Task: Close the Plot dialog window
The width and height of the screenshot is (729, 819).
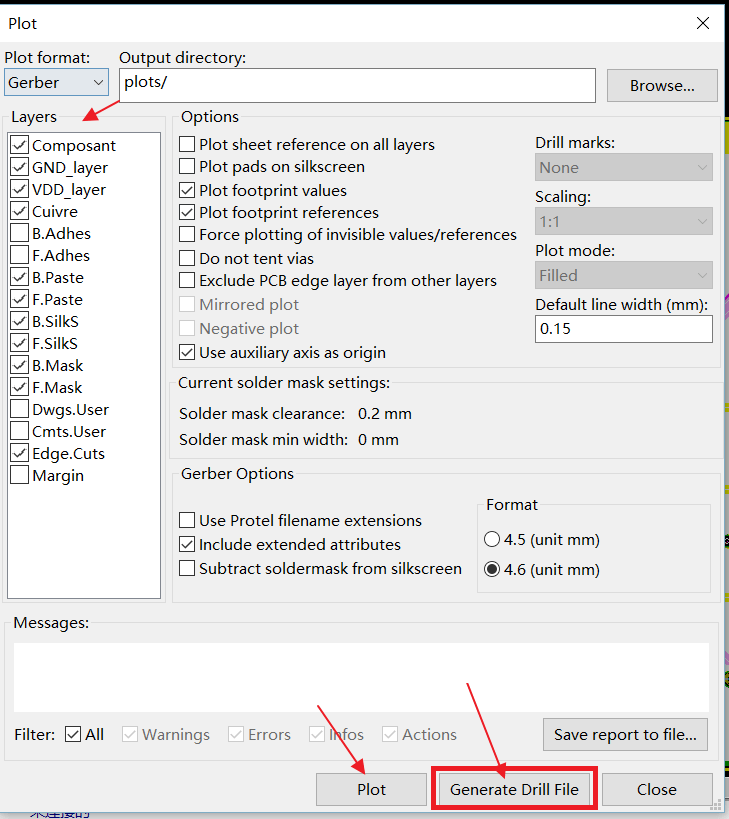Action: [x=704, y=23]
